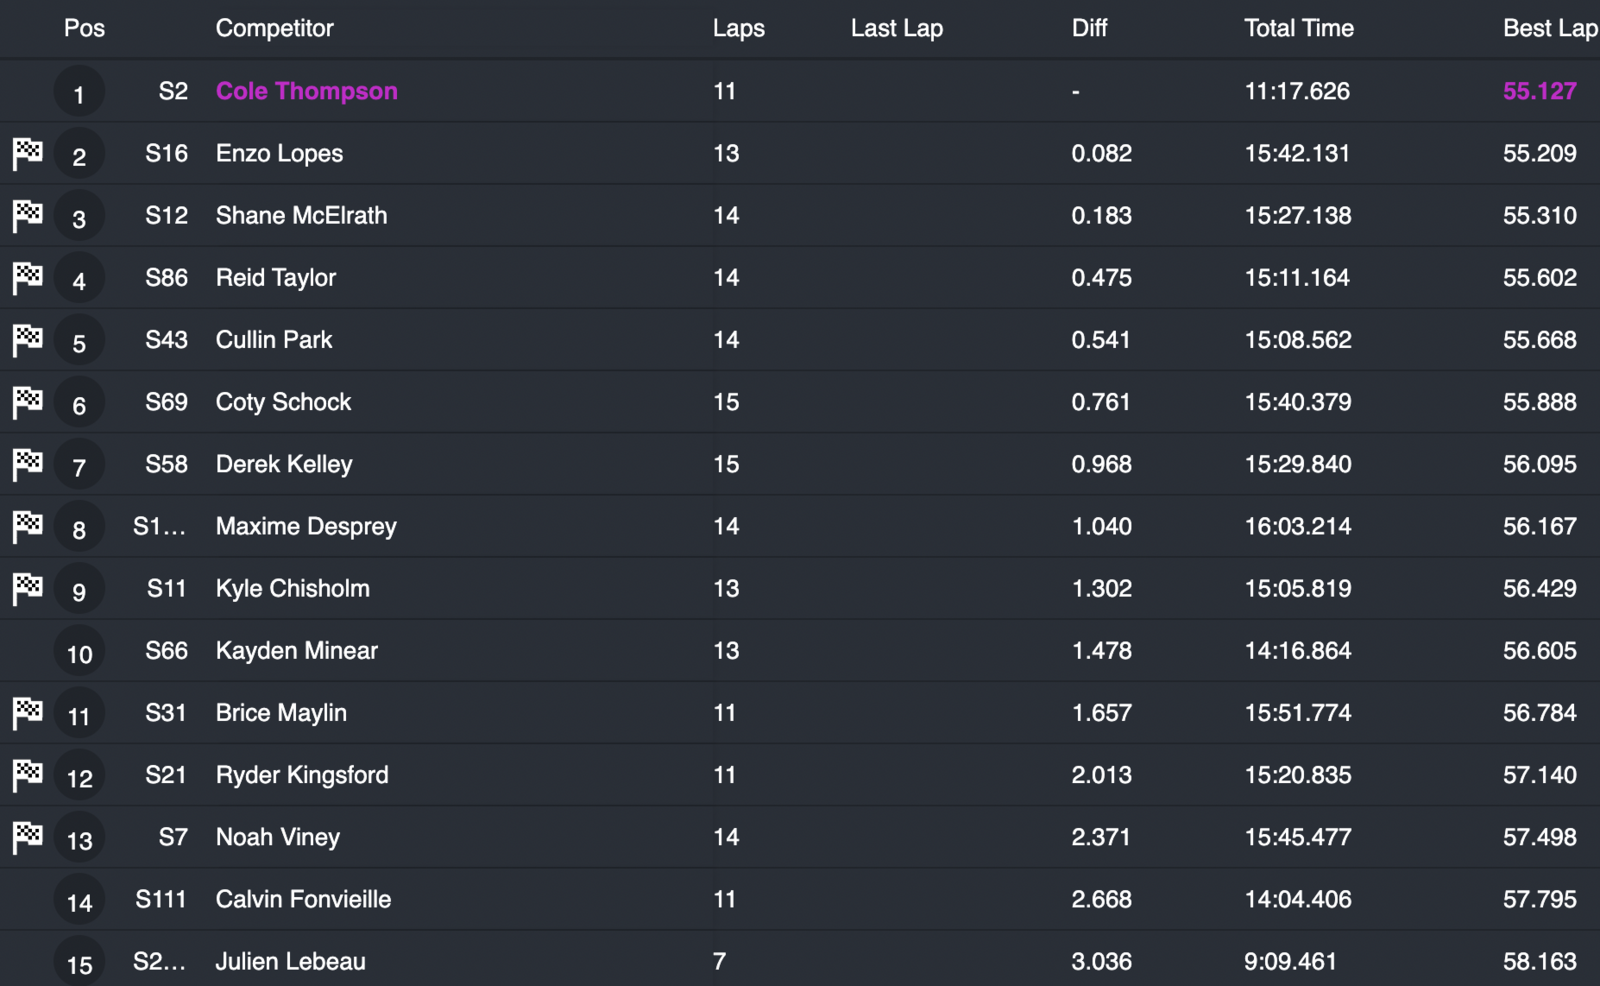1600x986 pixels.
Task: Click the finish flag beside Ryder Kingsford
Action: (28, 775)
